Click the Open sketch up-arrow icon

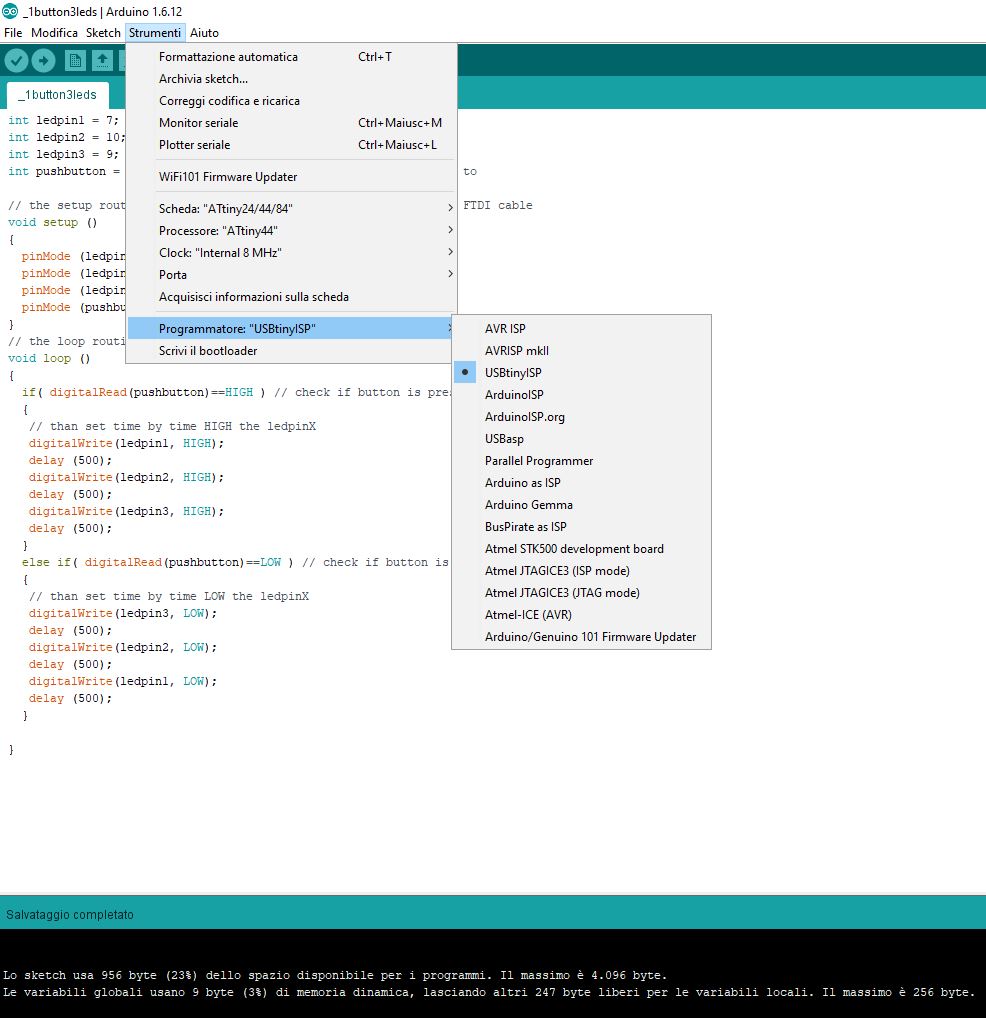tap(102, 61)
